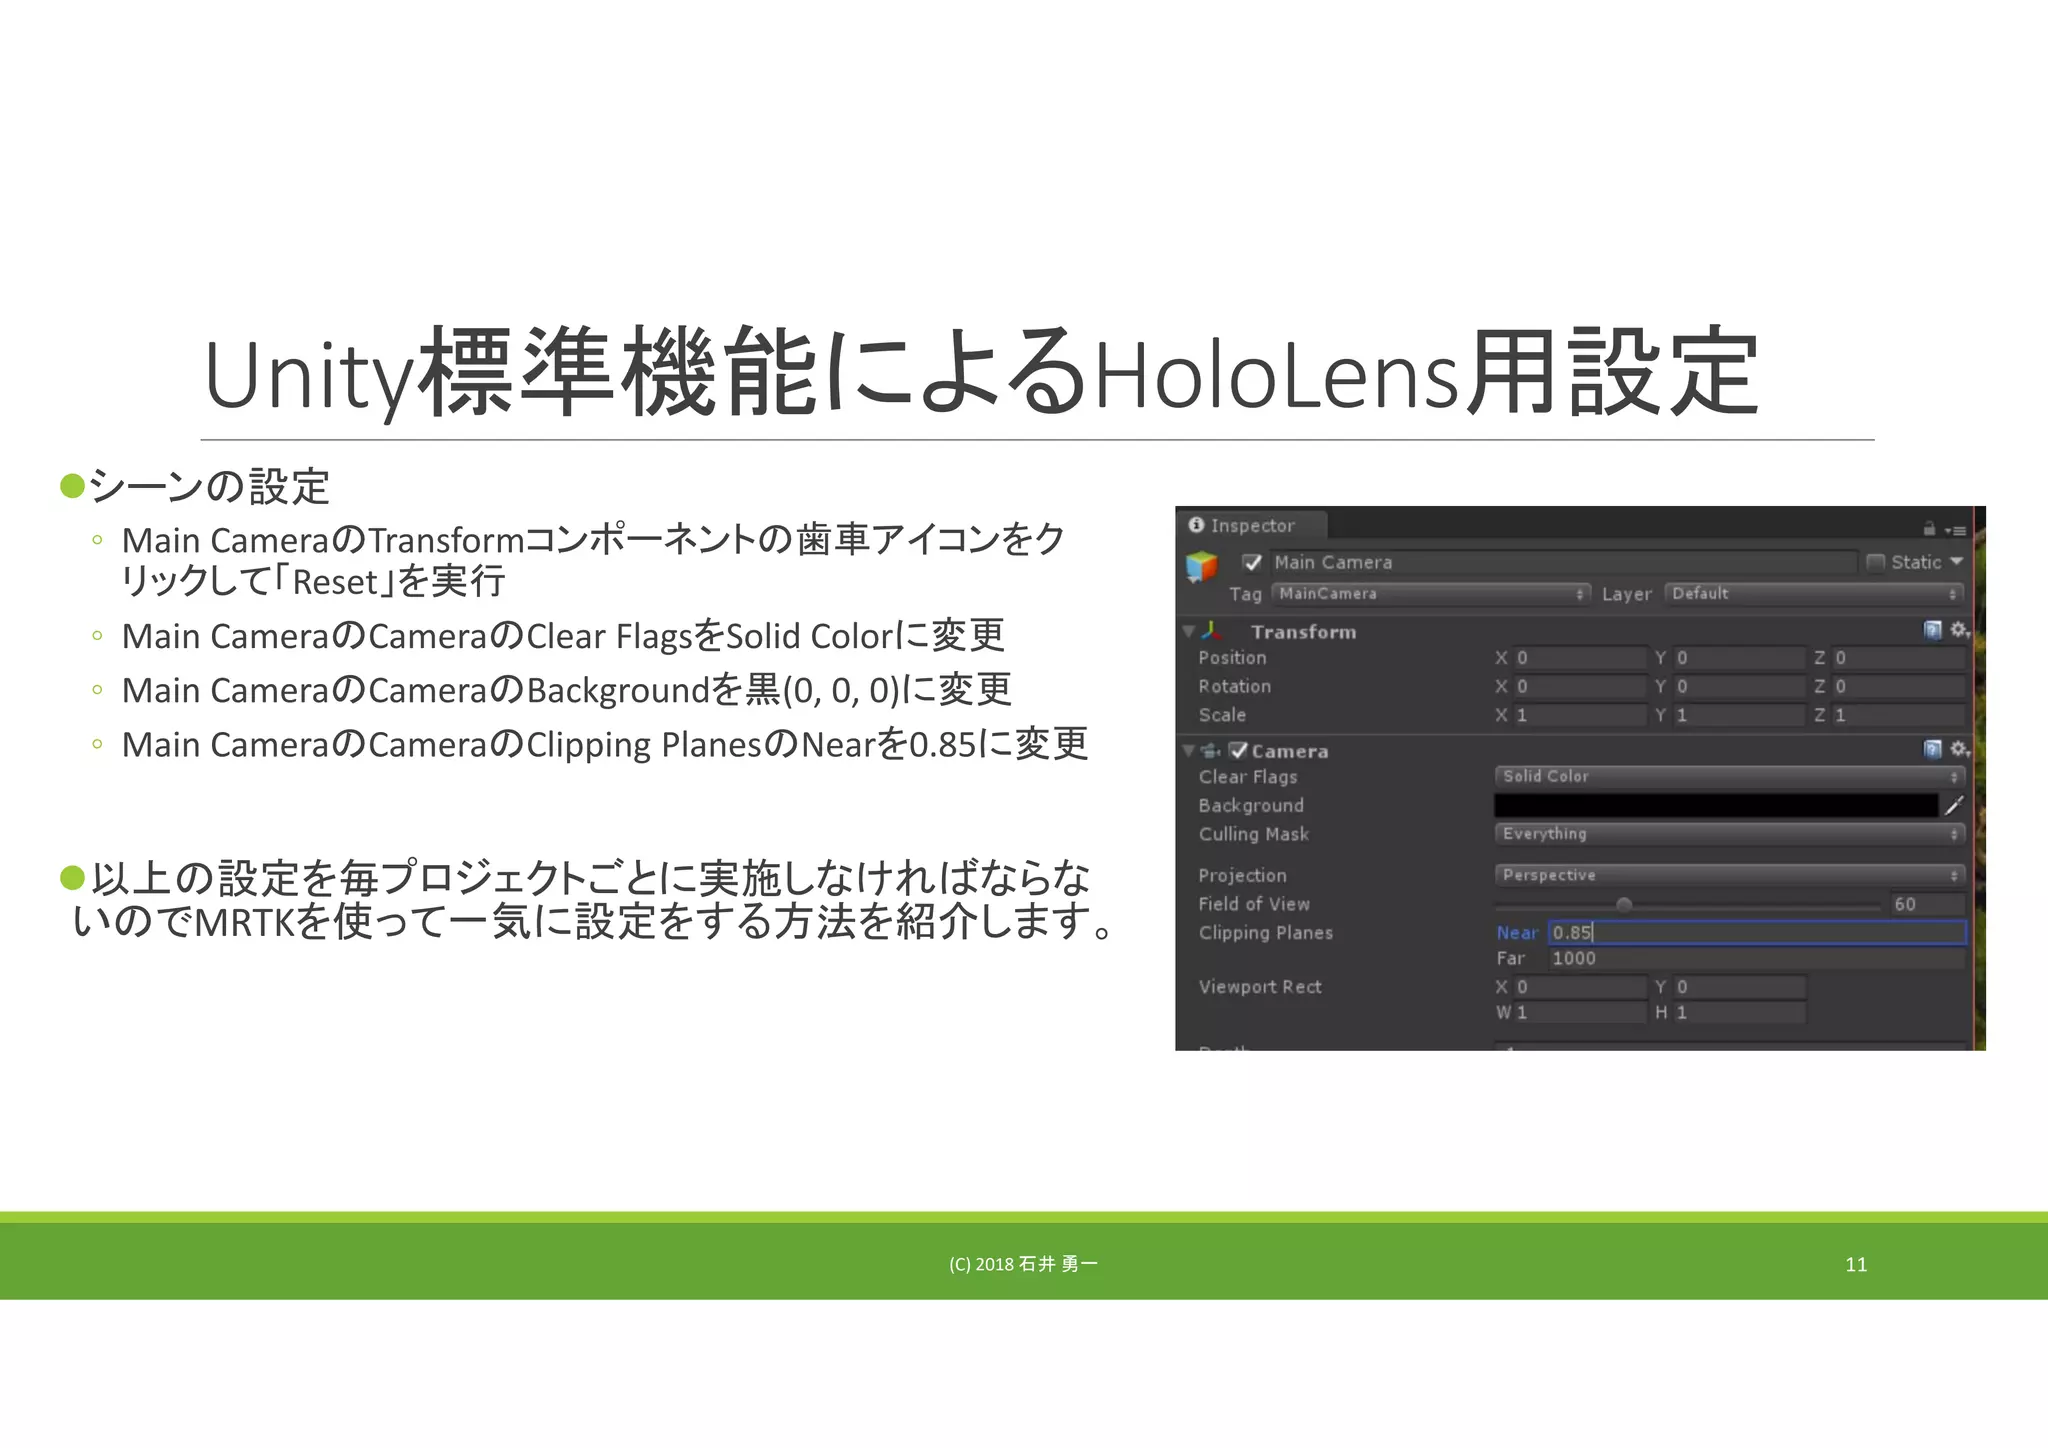2048x1448 pixels.
Task: Click the Inspector lock icon
Action: click(x=1929, y=529)
